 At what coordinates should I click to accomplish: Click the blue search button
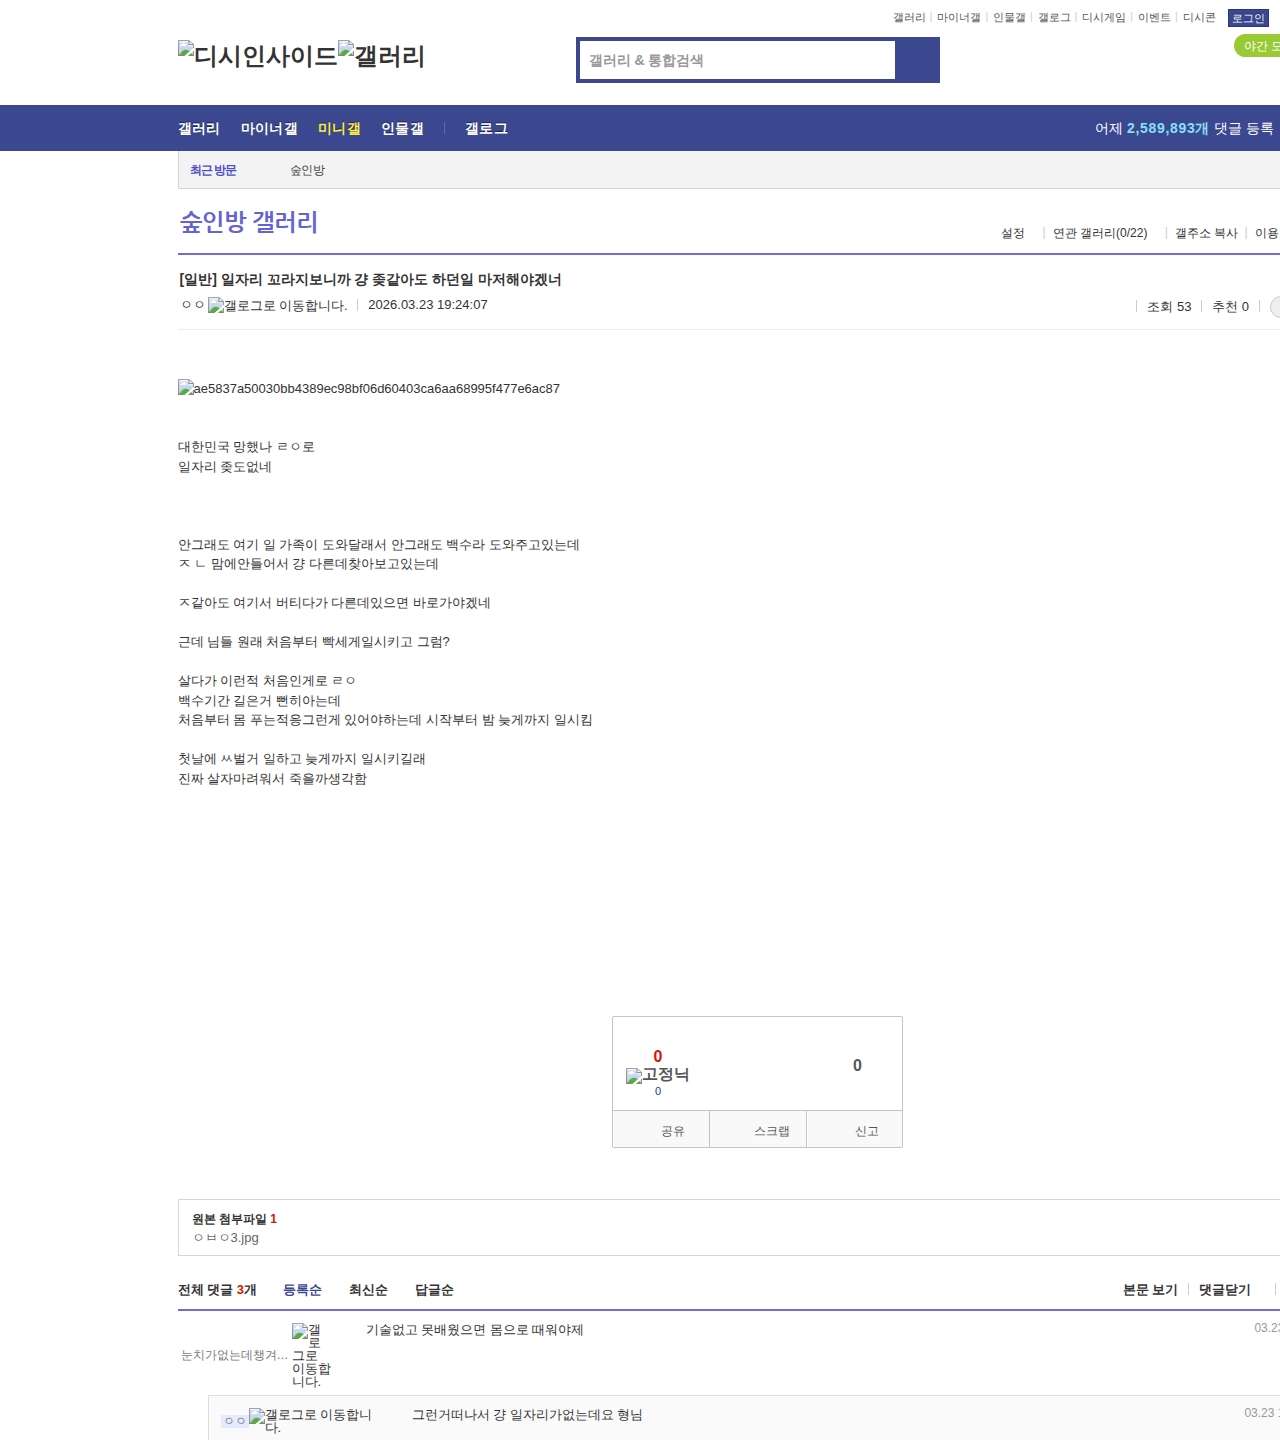tap(917, 60)
